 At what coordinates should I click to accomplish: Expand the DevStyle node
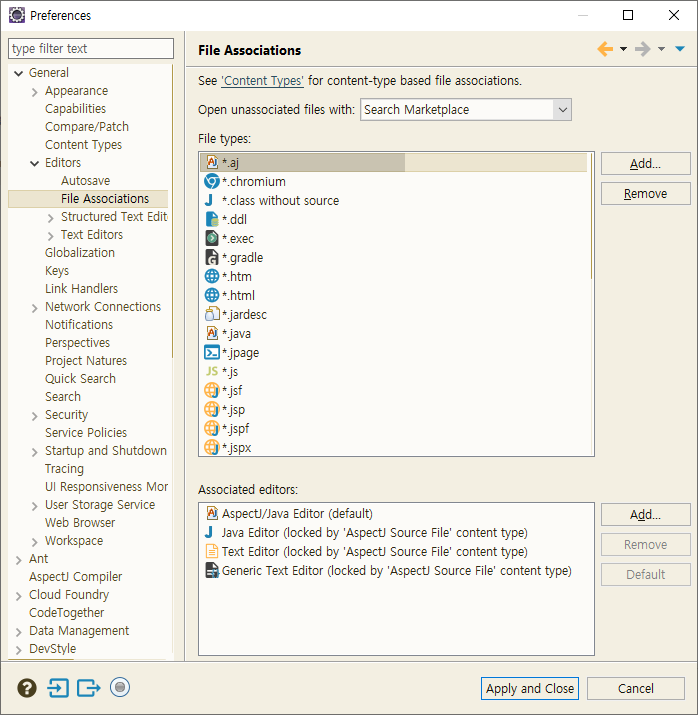19,650
